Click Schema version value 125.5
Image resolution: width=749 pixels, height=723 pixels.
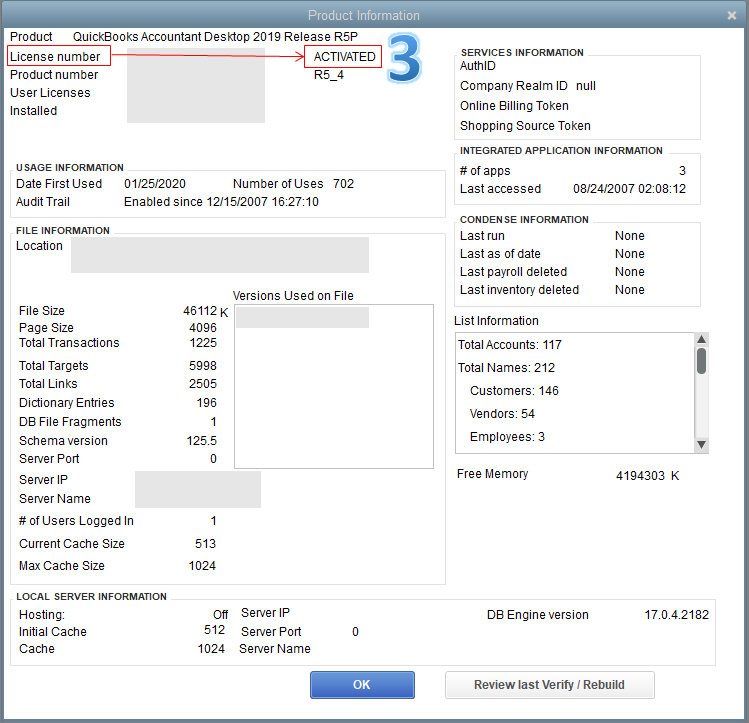[x=202, y=441]
